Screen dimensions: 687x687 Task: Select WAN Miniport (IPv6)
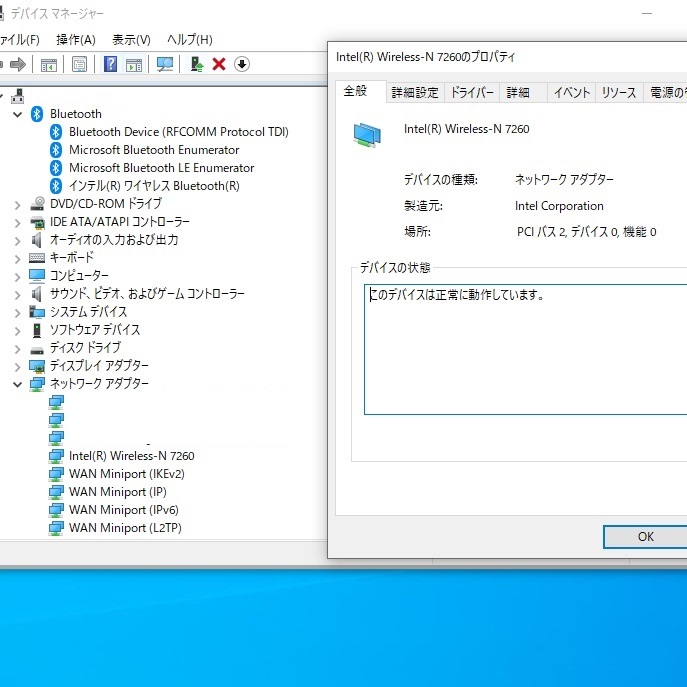tap(124, 510)
